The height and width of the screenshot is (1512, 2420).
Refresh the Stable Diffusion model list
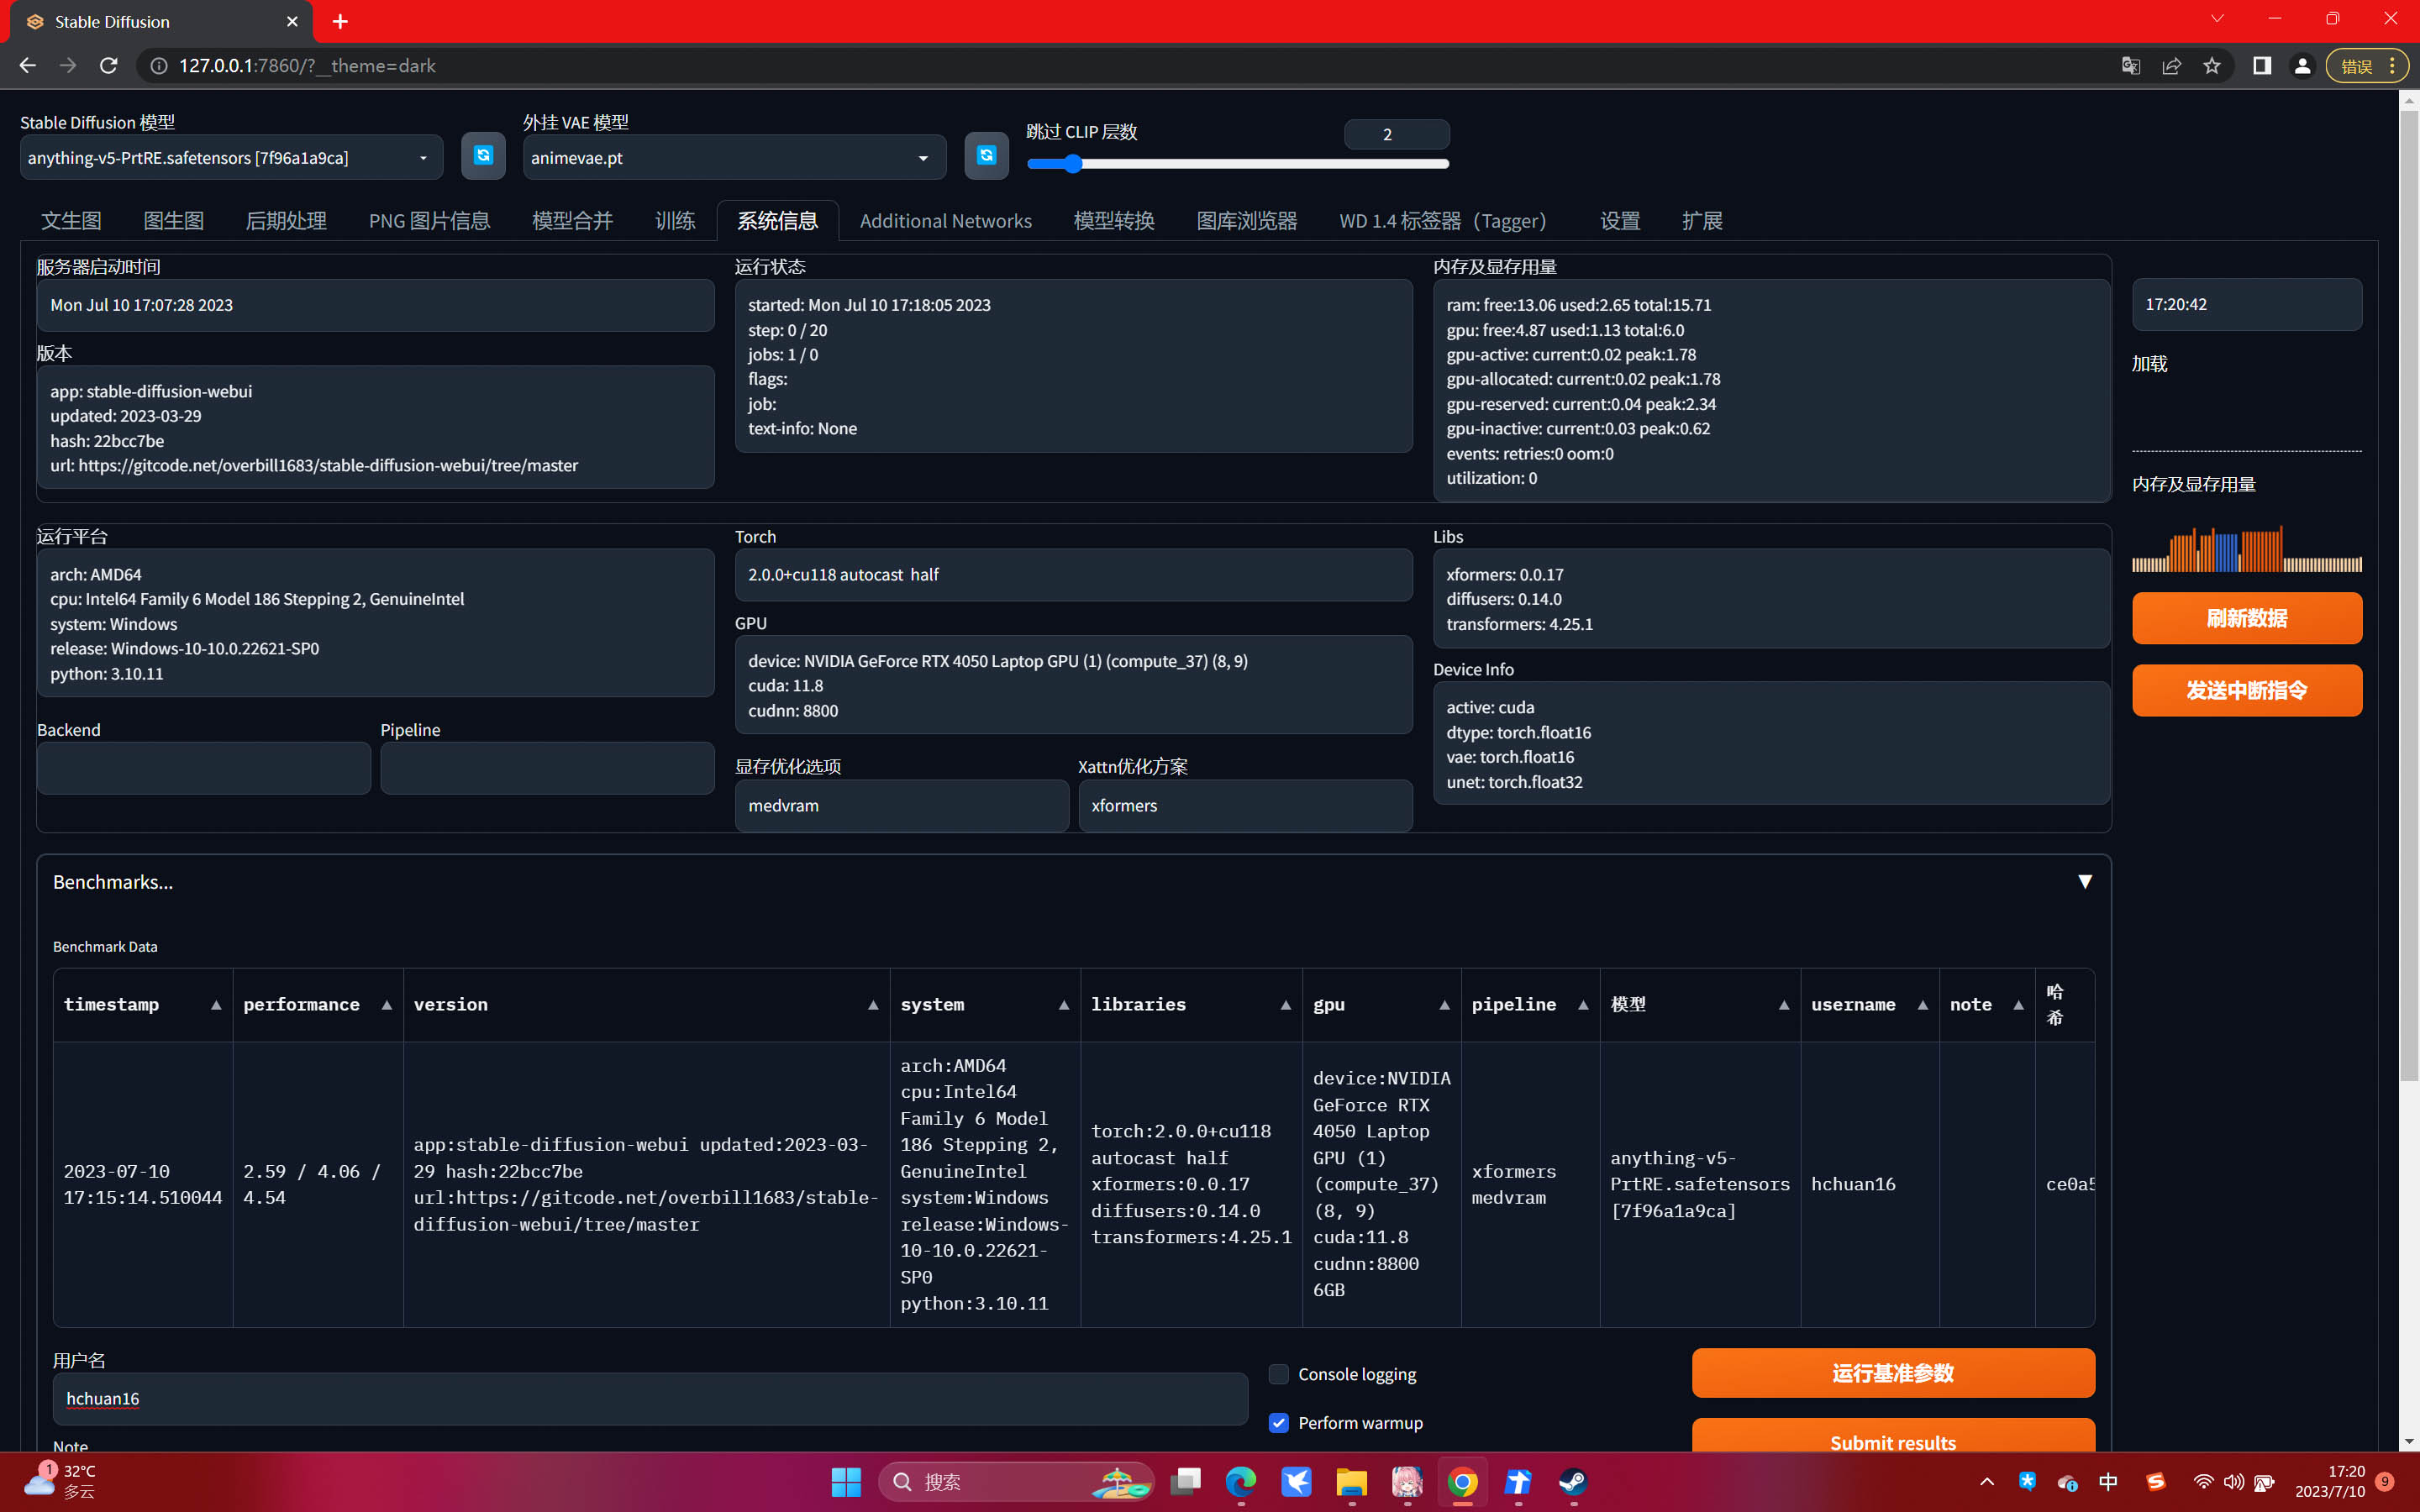coord(483,156)
